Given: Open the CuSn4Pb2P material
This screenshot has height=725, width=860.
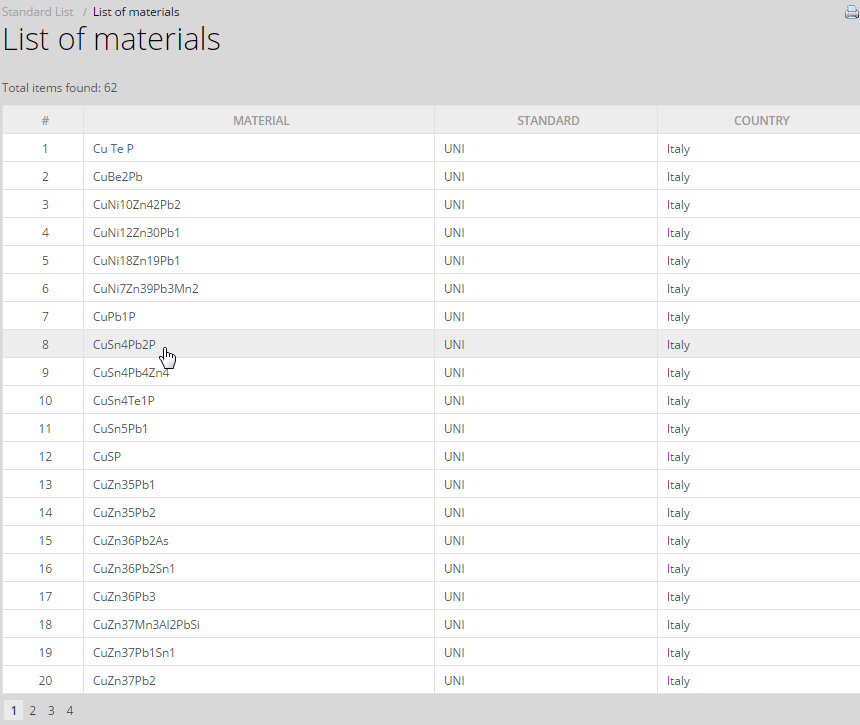Looking at the screenshot, I should 124,345.
